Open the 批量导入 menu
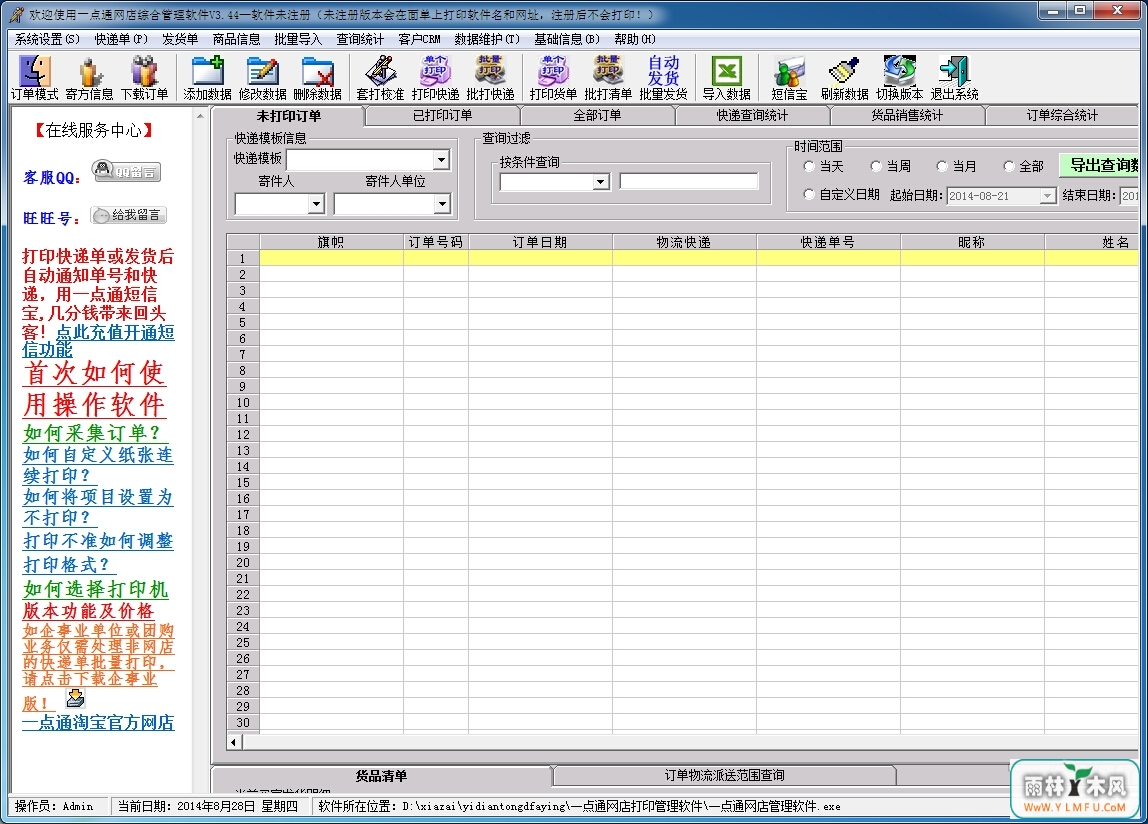 298,39
